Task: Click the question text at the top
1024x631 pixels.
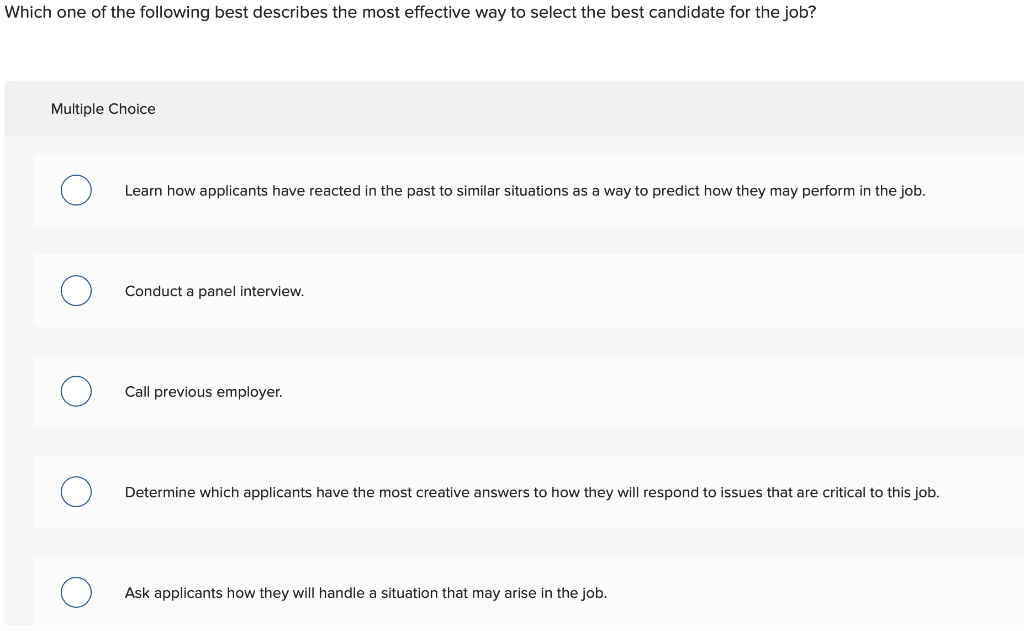Action: tap(408, 13)
